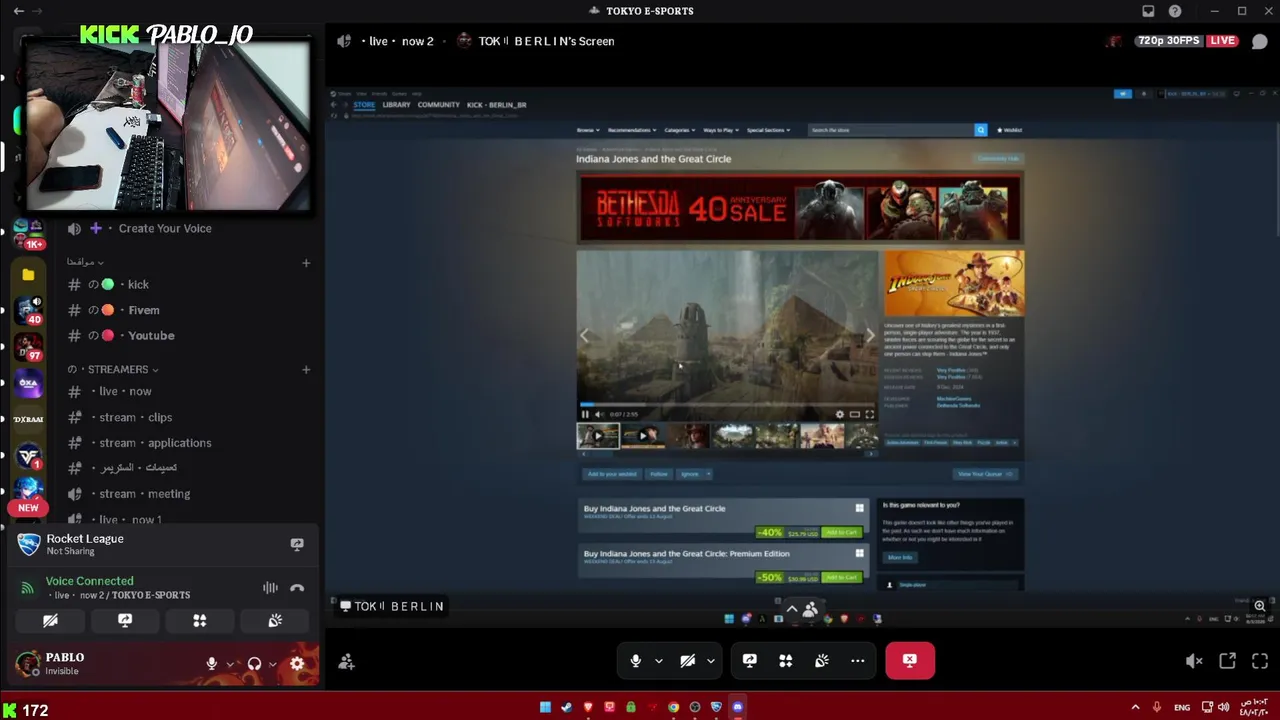Stop watching stream with red button
Viewport: 1280px width, 720px height.
pos(910,660)
